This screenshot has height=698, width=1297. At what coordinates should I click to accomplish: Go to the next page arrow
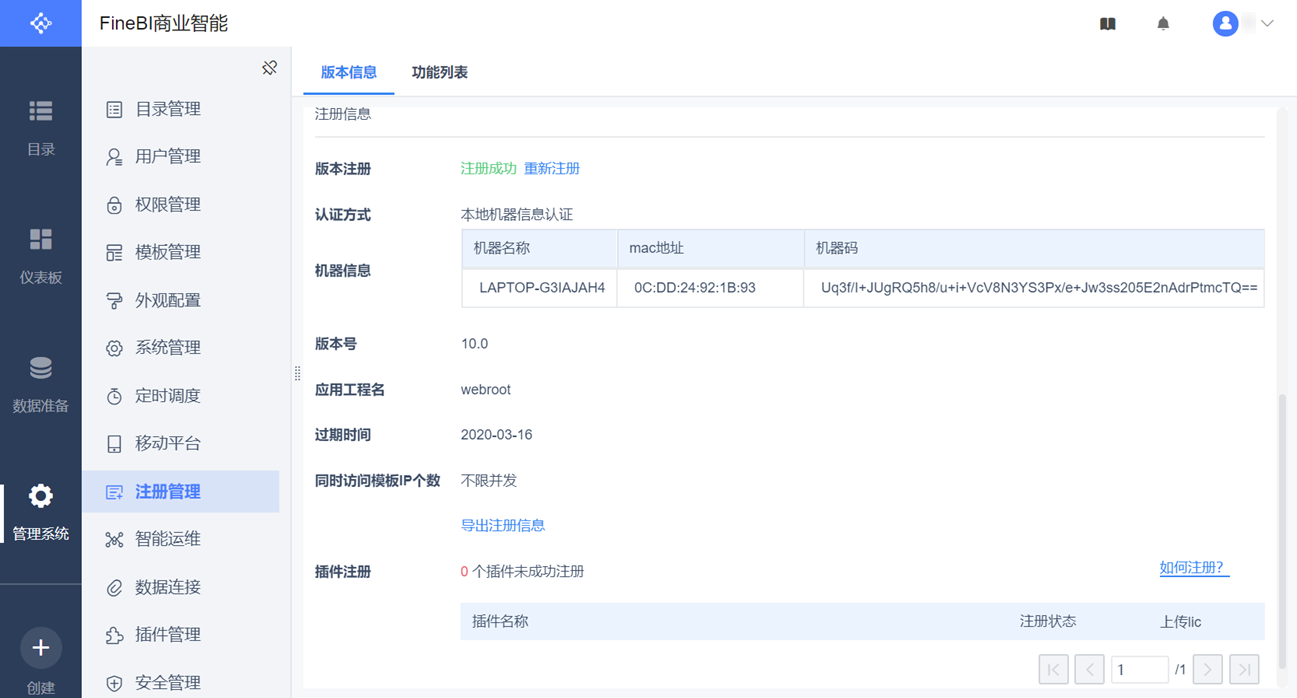point(1208,669)
